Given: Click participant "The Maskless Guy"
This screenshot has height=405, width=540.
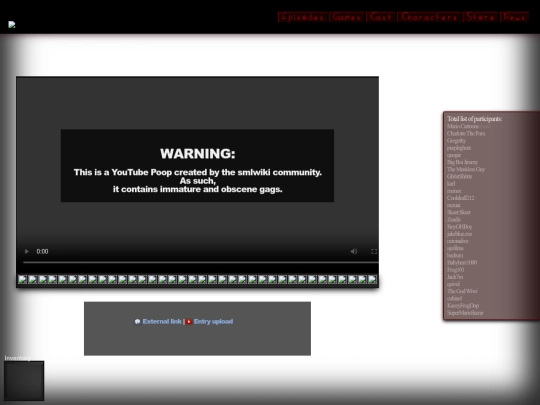Looking at the screenshot, I should (x=466, y=169).
